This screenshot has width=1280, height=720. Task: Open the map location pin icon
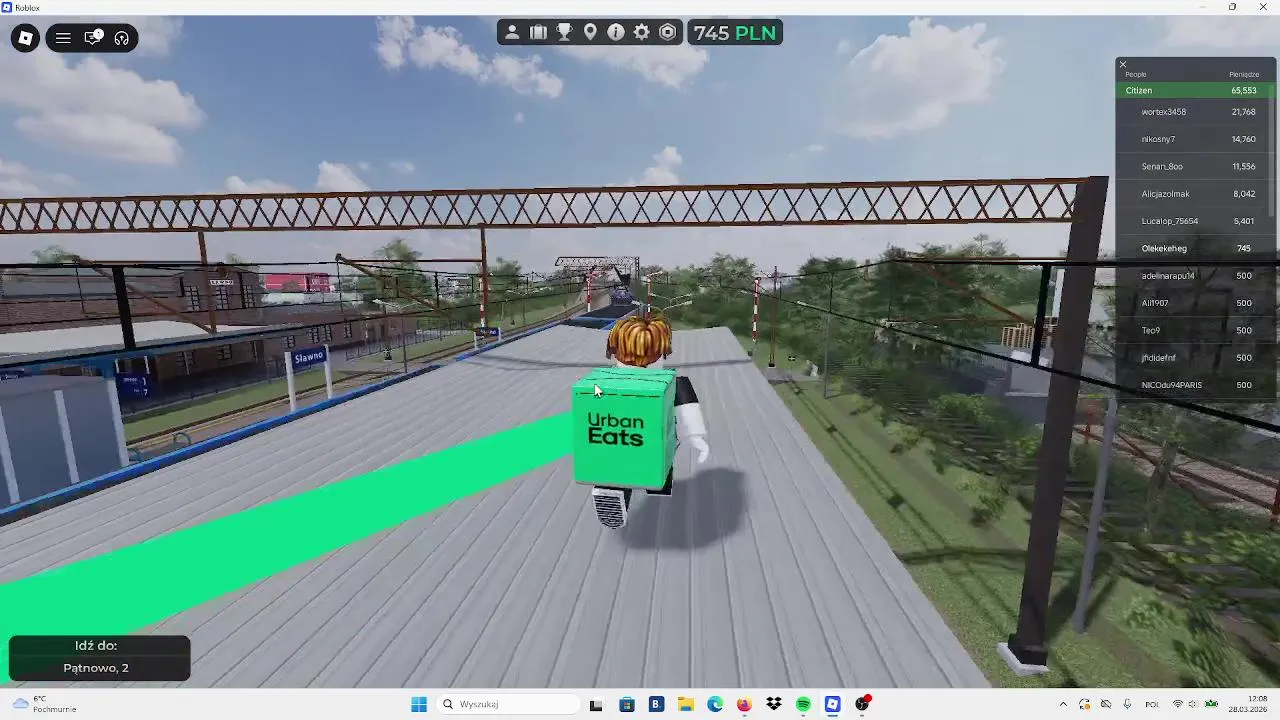pos(590,33)
